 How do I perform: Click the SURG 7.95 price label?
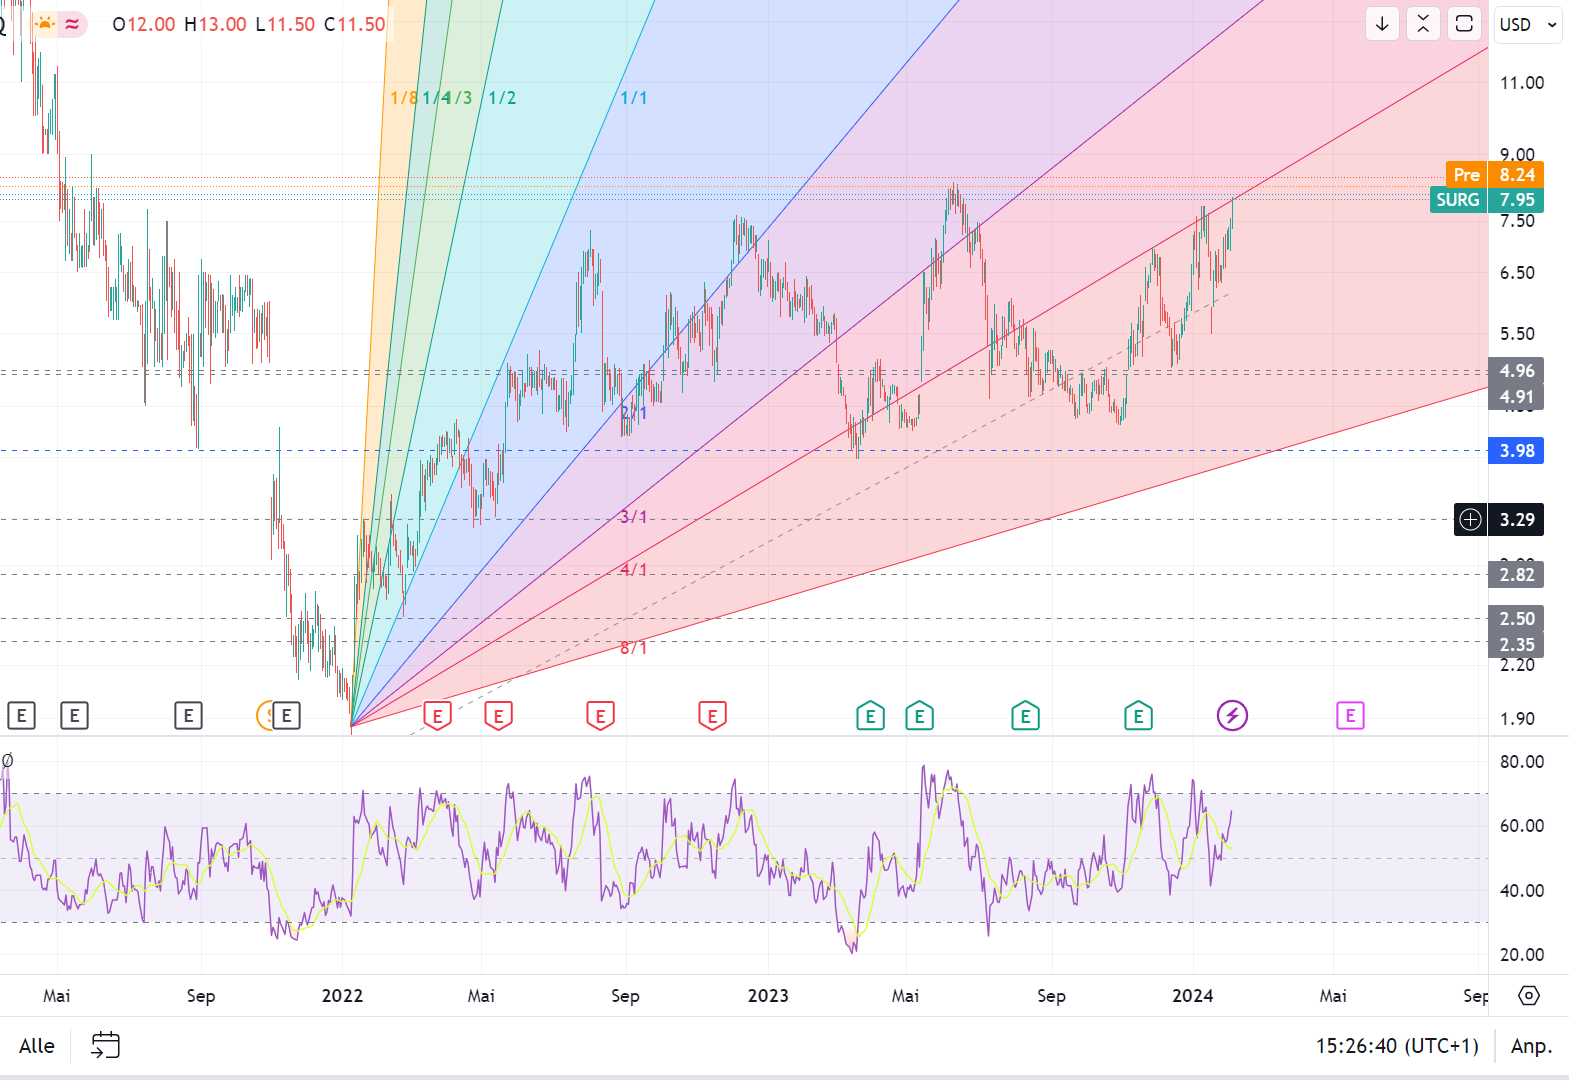[x=1487, y=200]
